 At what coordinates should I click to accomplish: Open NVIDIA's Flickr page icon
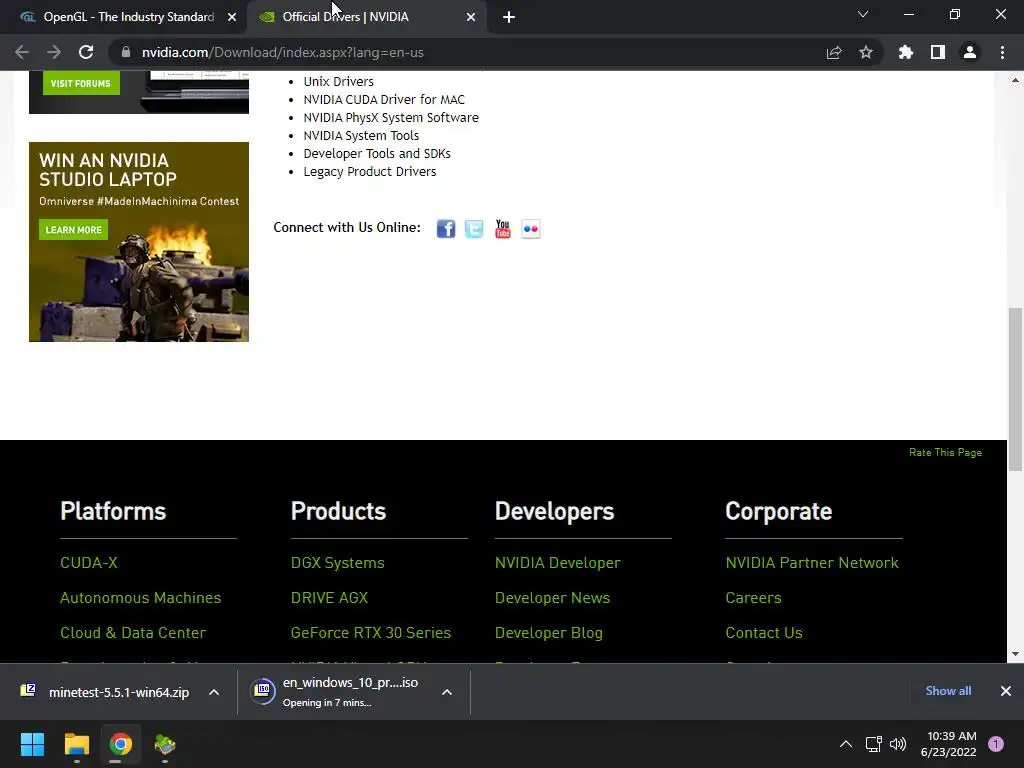click(530, 229)
